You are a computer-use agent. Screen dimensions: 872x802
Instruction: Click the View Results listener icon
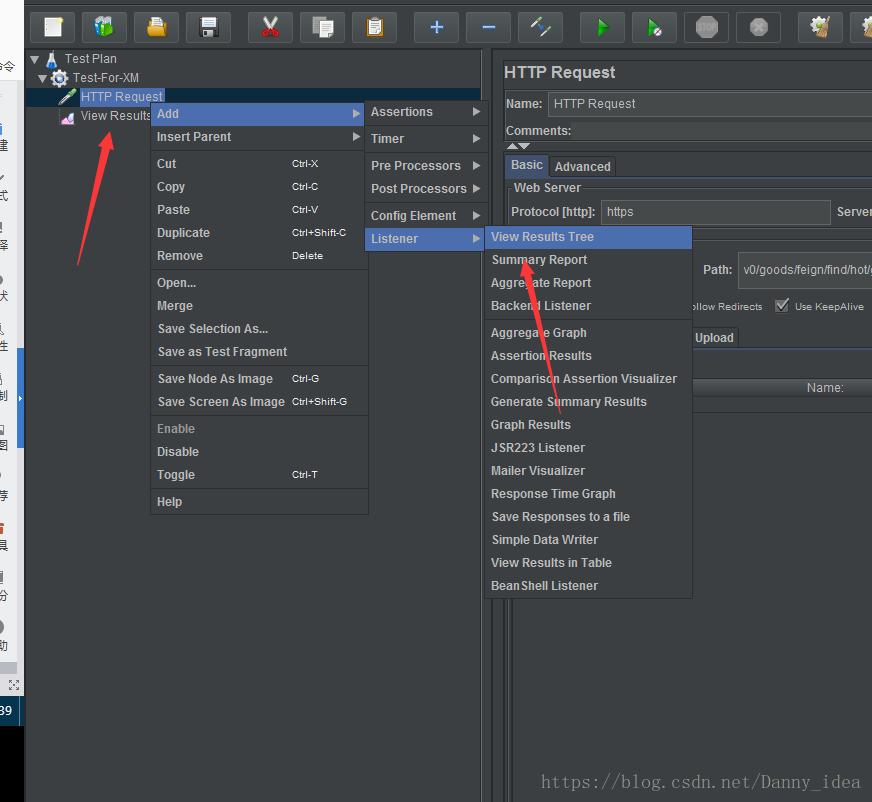tap(68, 117)
